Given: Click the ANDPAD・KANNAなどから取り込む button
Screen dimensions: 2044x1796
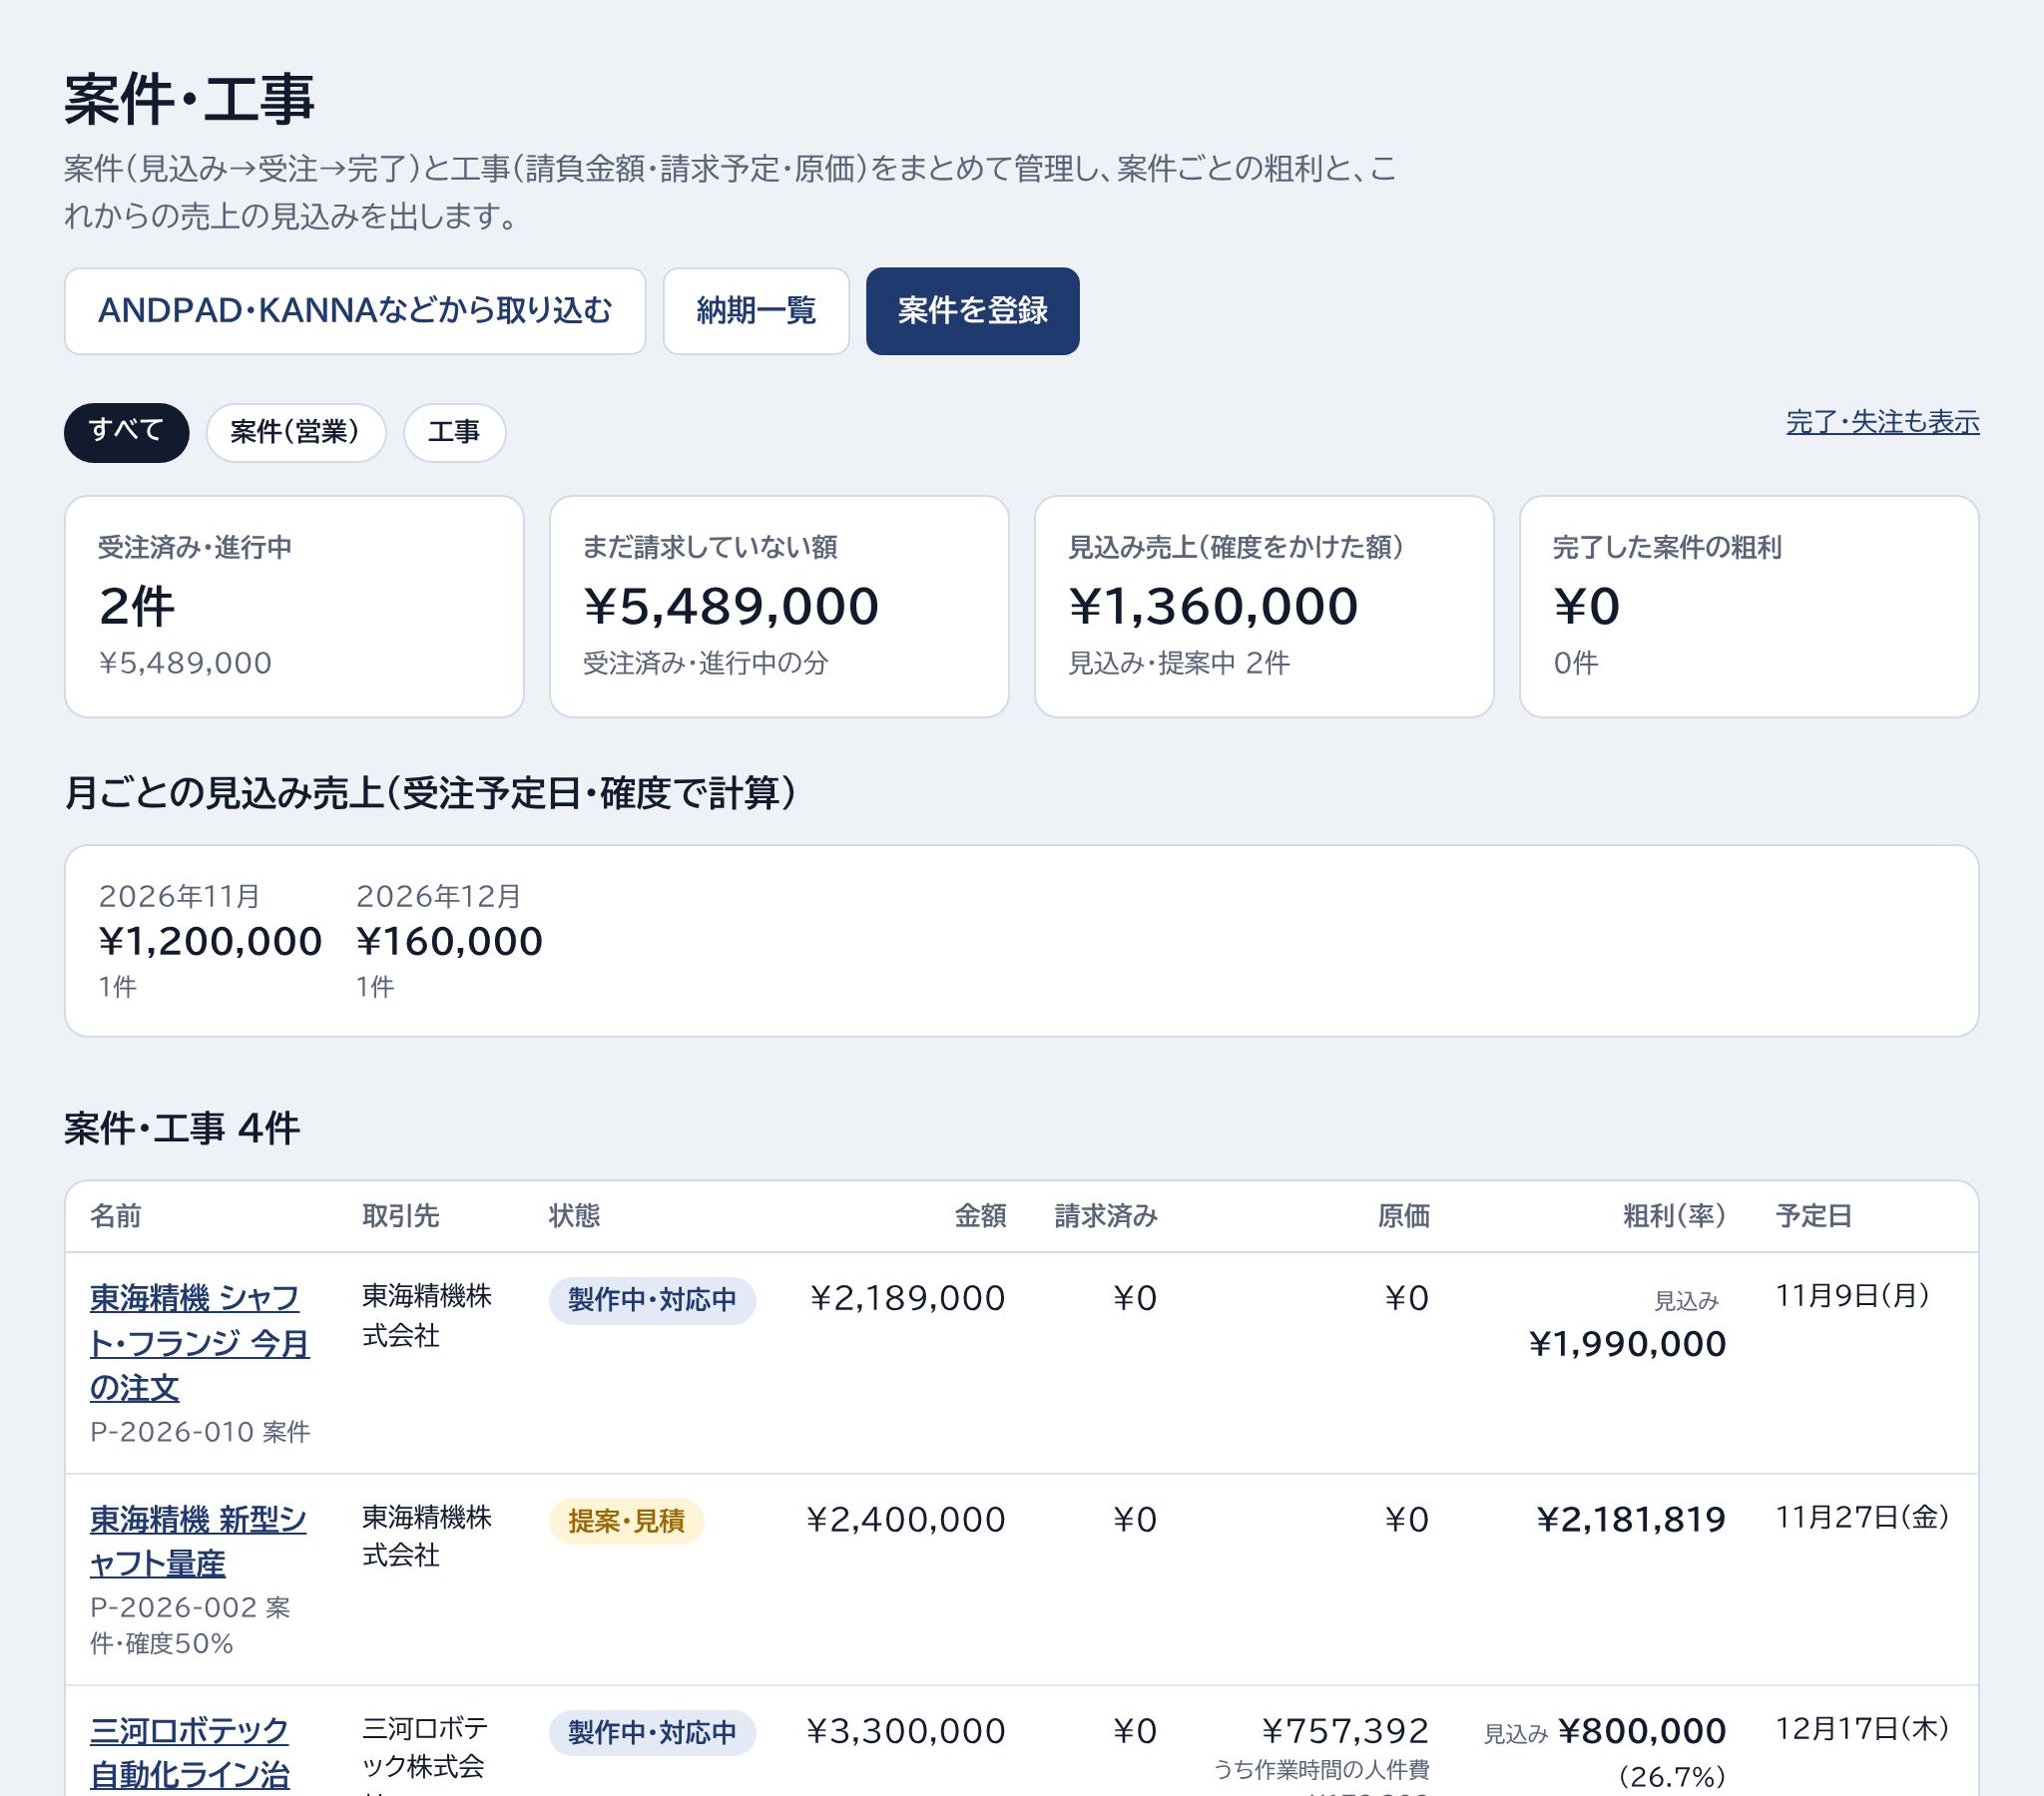Looking at the screenshot, I should pyautogui.click(x=355, y=311).
